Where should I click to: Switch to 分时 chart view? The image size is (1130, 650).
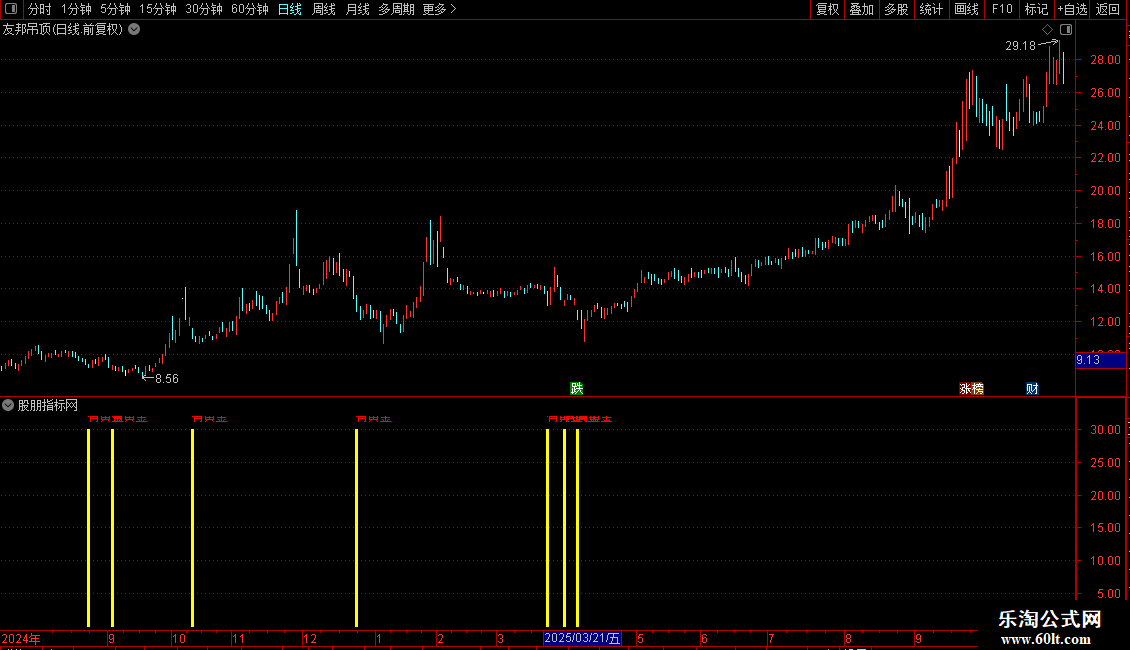tap(40, 9)
